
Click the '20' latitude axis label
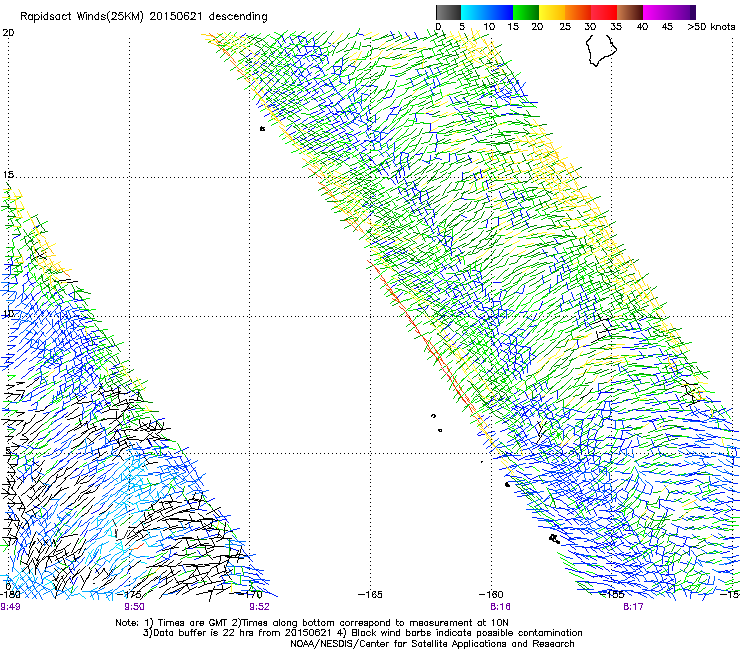pos(8,33)
